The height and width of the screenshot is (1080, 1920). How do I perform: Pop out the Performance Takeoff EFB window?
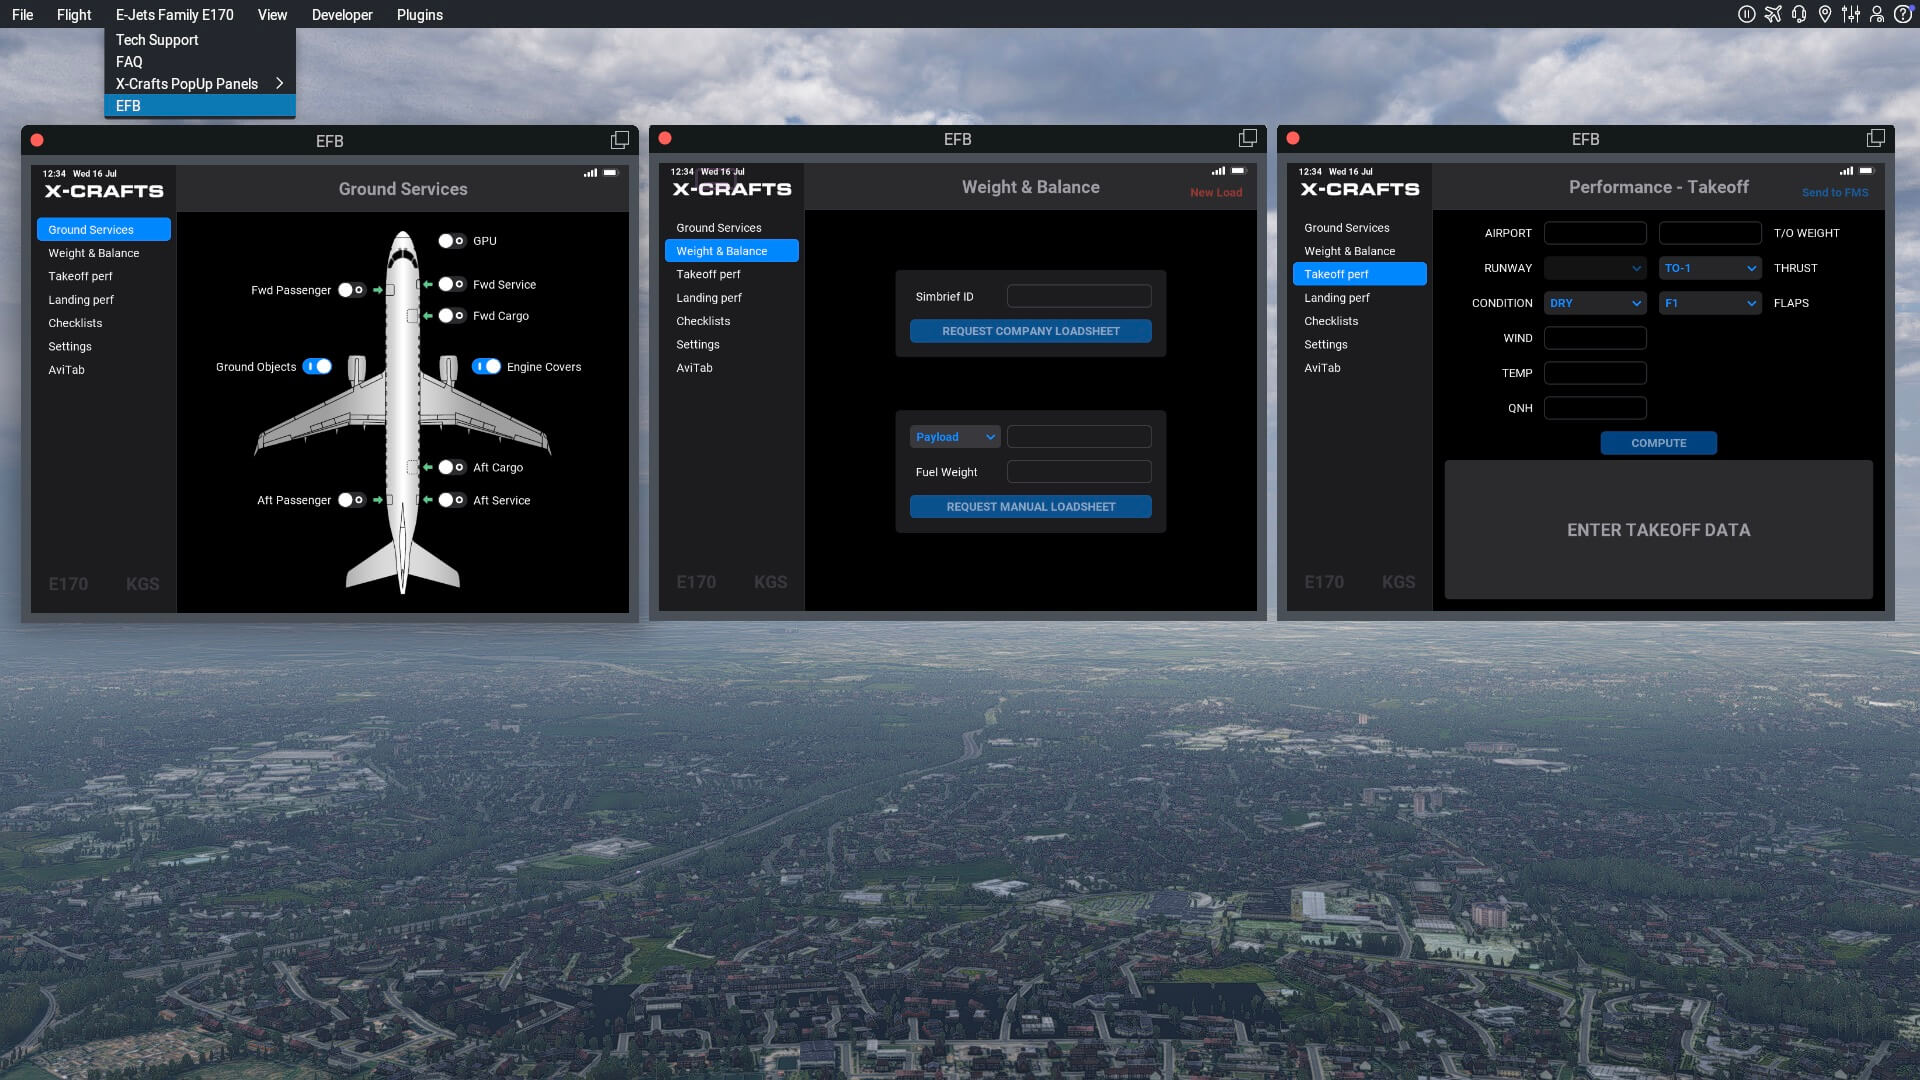[x=1876, y=138]
